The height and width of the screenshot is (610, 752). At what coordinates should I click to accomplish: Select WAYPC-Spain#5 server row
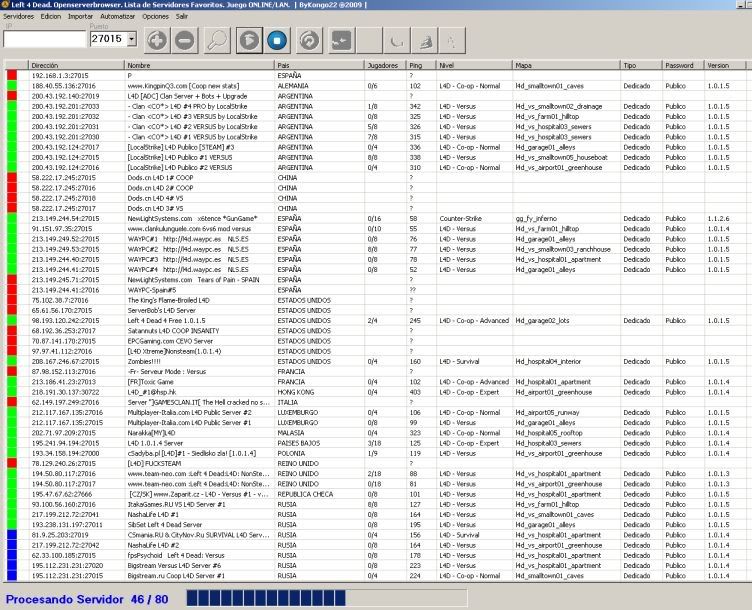376,290
